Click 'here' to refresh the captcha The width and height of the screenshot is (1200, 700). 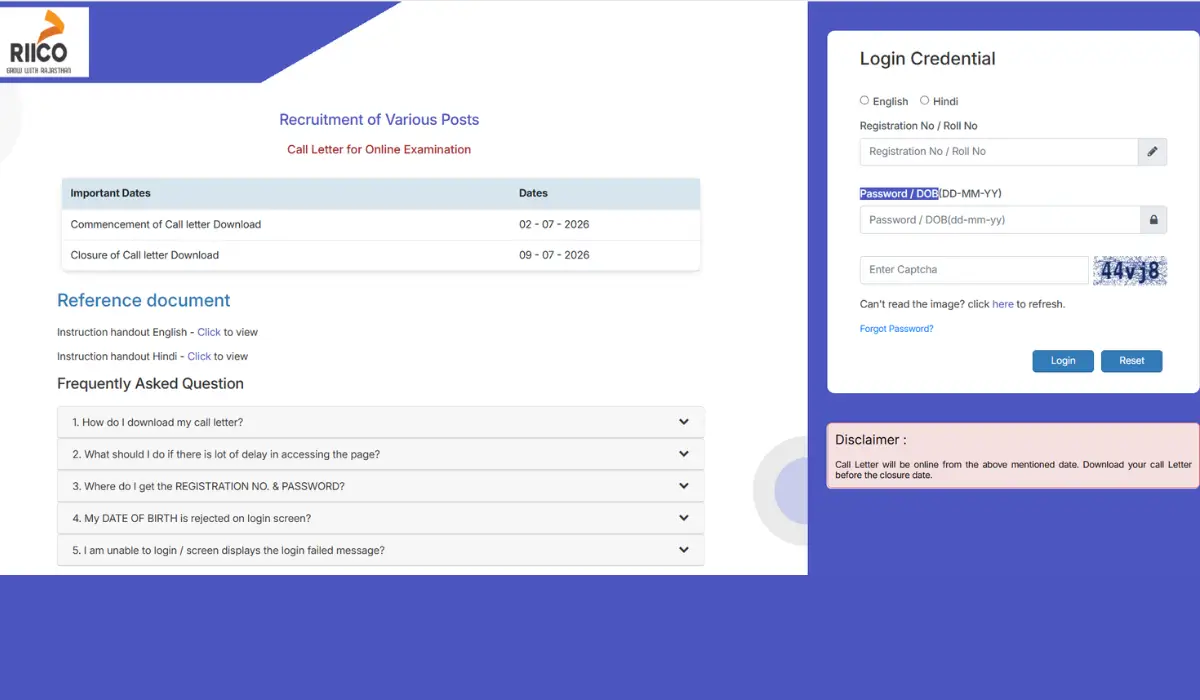pos(1003,304)
